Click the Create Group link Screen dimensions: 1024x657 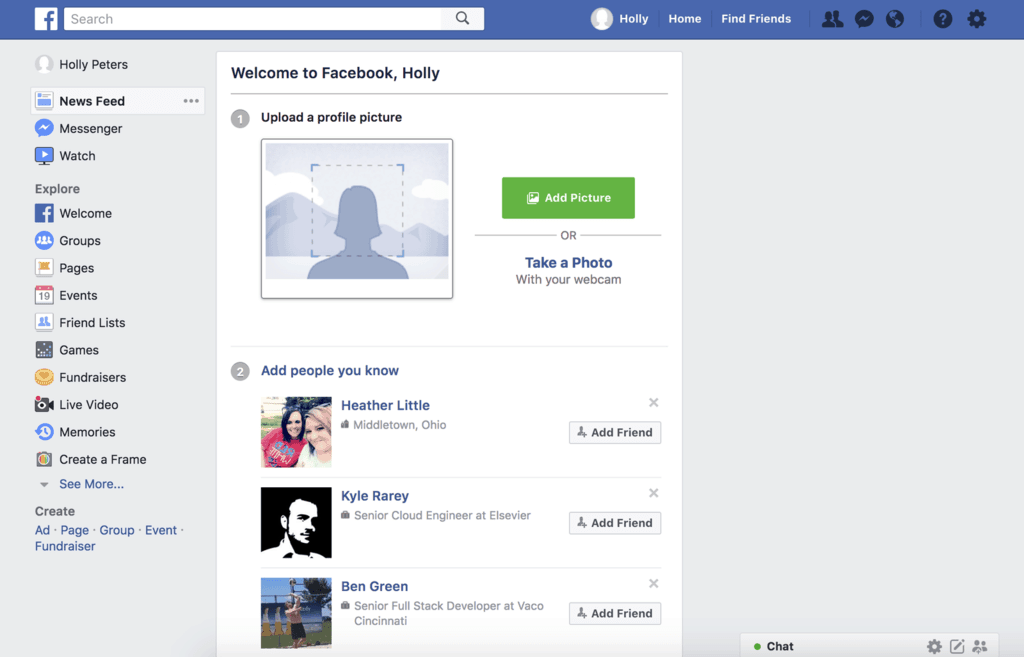pyautogui.click(x=117, y=530)
